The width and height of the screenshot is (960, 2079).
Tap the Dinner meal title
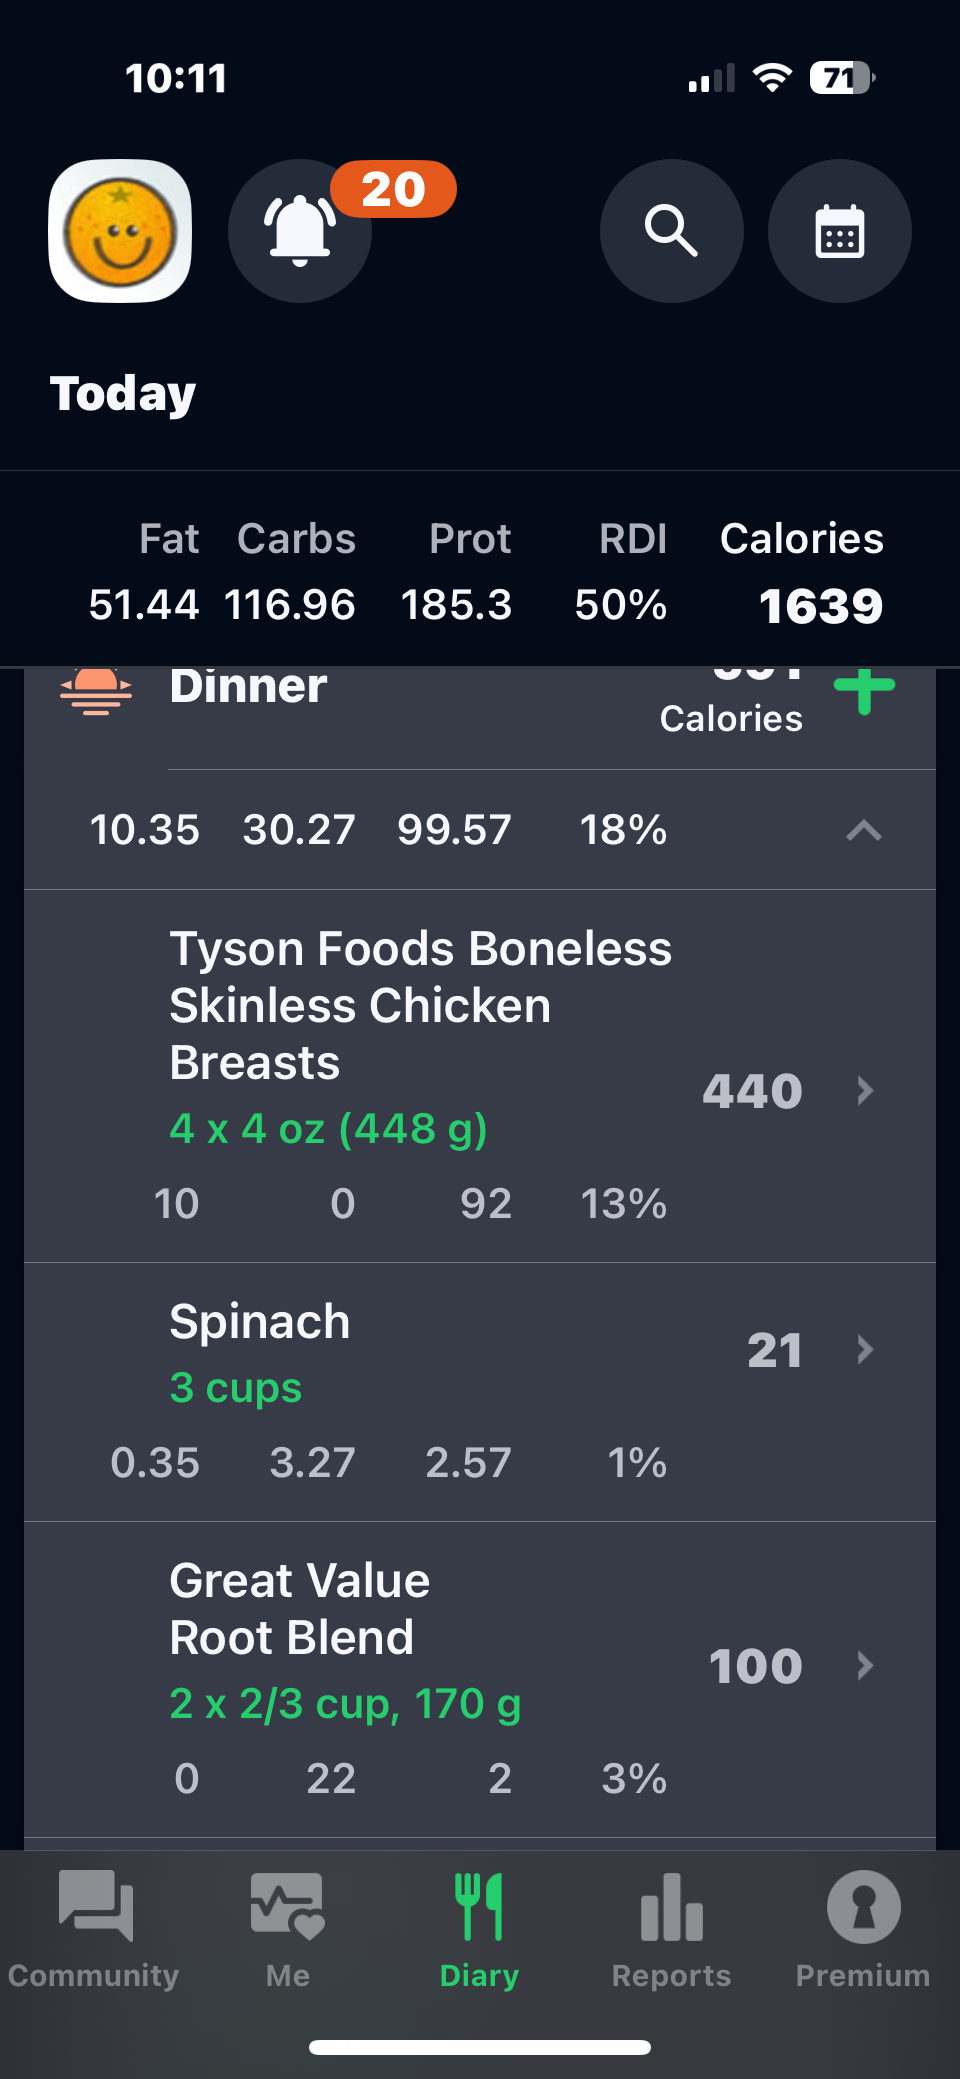point(248,688)
